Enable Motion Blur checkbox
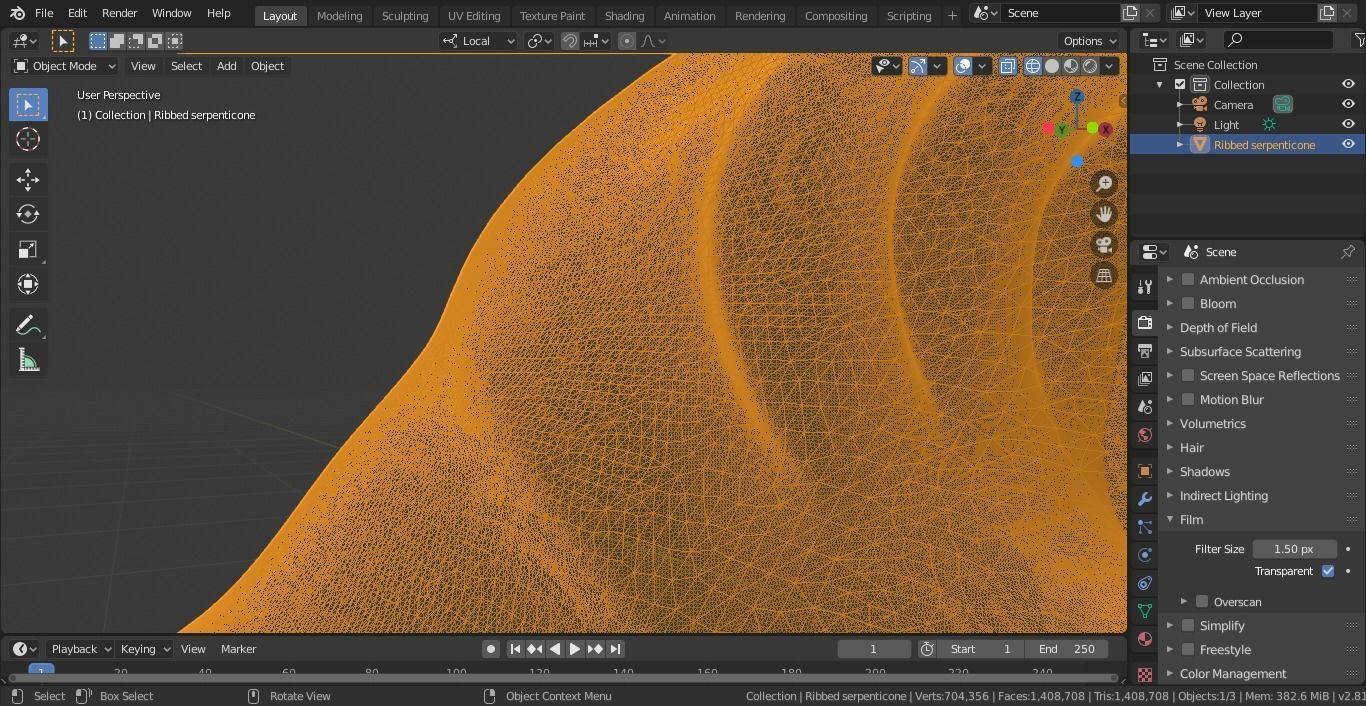 pyautogui.click(x=1188, y=399)
